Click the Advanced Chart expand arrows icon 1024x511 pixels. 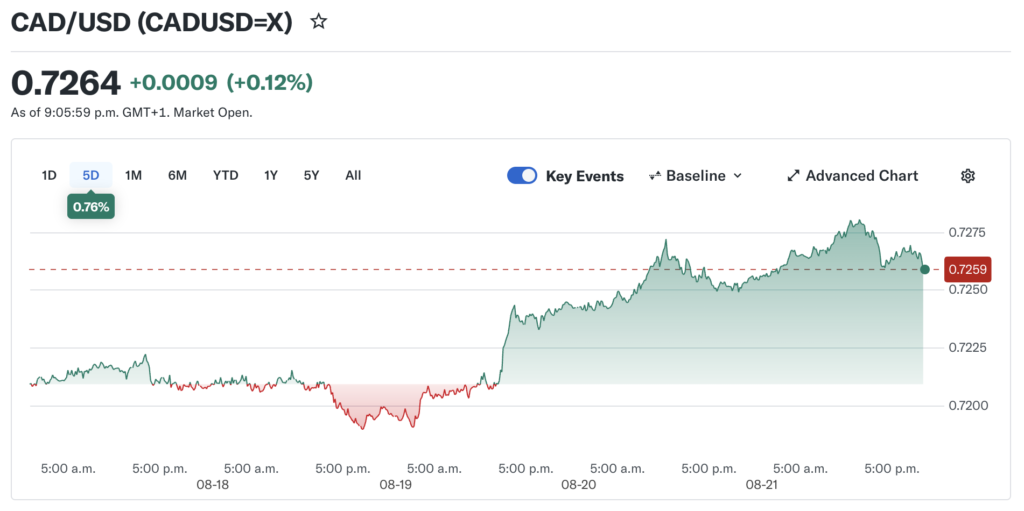(x=793, y=176)
